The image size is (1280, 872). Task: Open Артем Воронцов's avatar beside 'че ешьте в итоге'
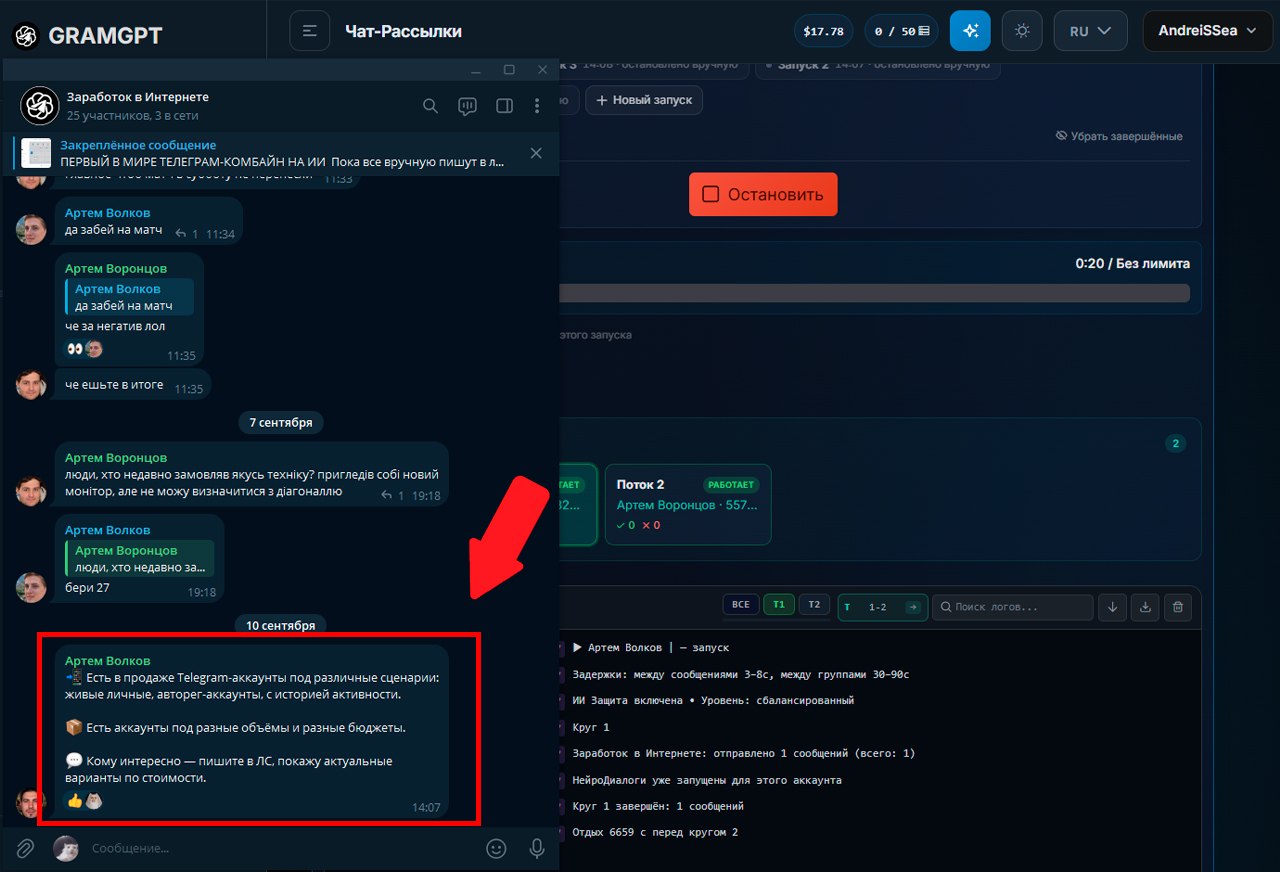[x=31, y=385]
